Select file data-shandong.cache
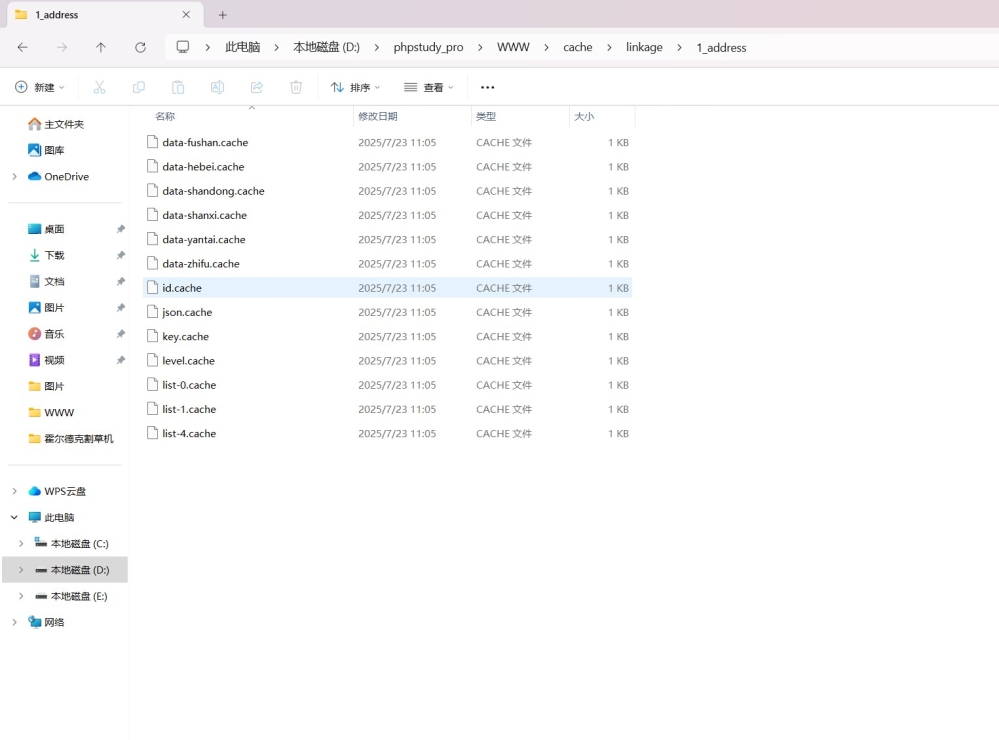 tap(387, 191)
